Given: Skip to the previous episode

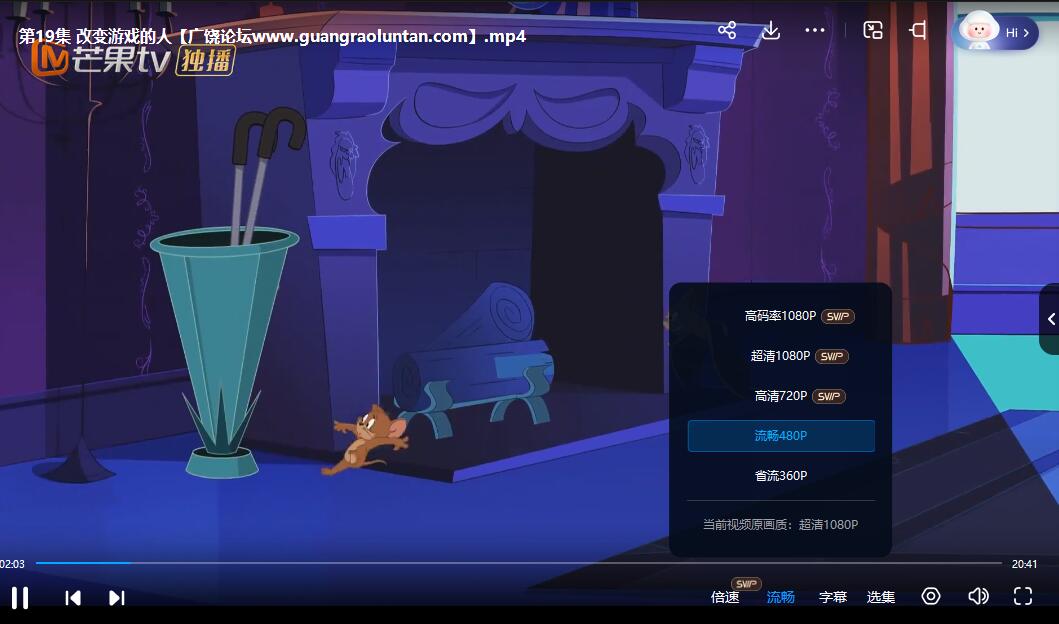Looking at the screenshot, I should [73, 598].
